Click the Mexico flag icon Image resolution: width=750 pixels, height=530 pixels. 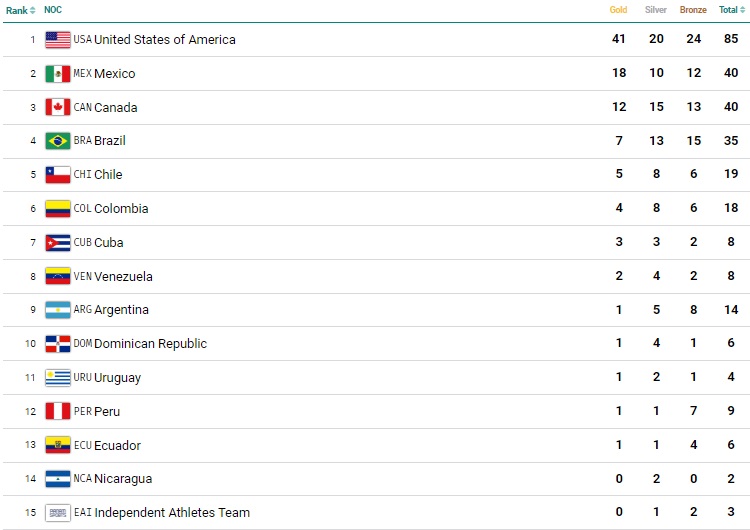click(58, 74)
